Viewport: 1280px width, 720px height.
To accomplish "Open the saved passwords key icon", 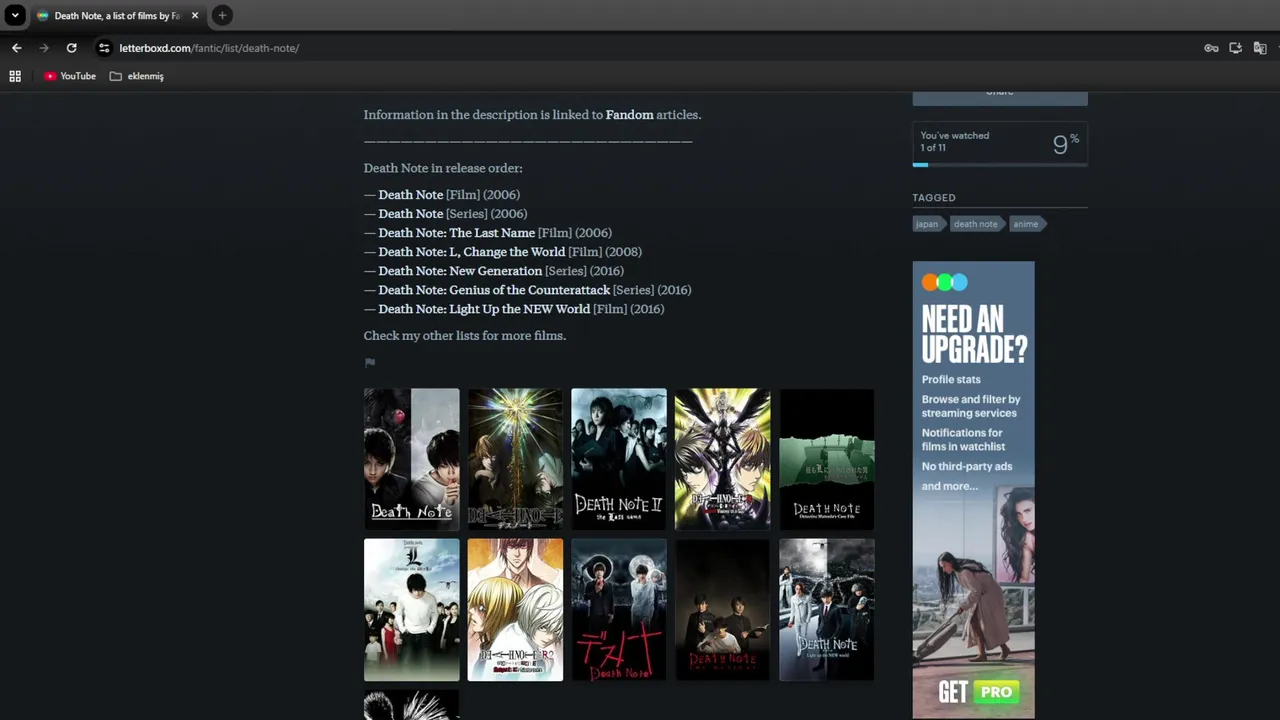I will (x=1211, y=48).
